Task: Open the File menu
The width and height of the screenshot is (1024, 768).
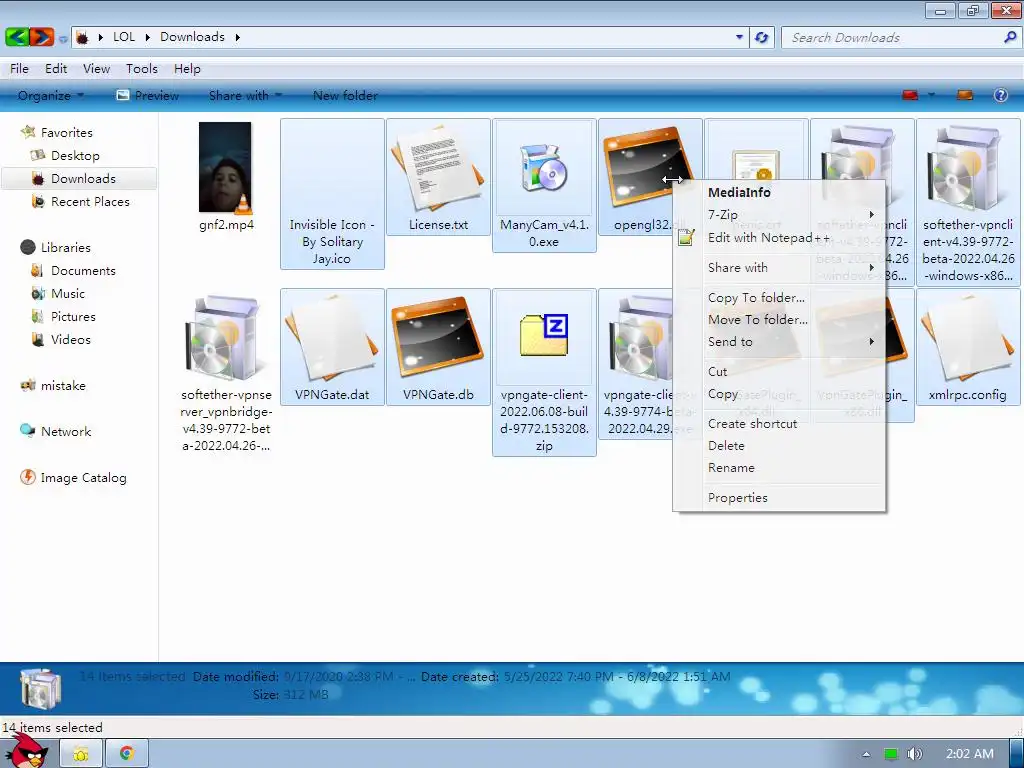Action: 19,69
